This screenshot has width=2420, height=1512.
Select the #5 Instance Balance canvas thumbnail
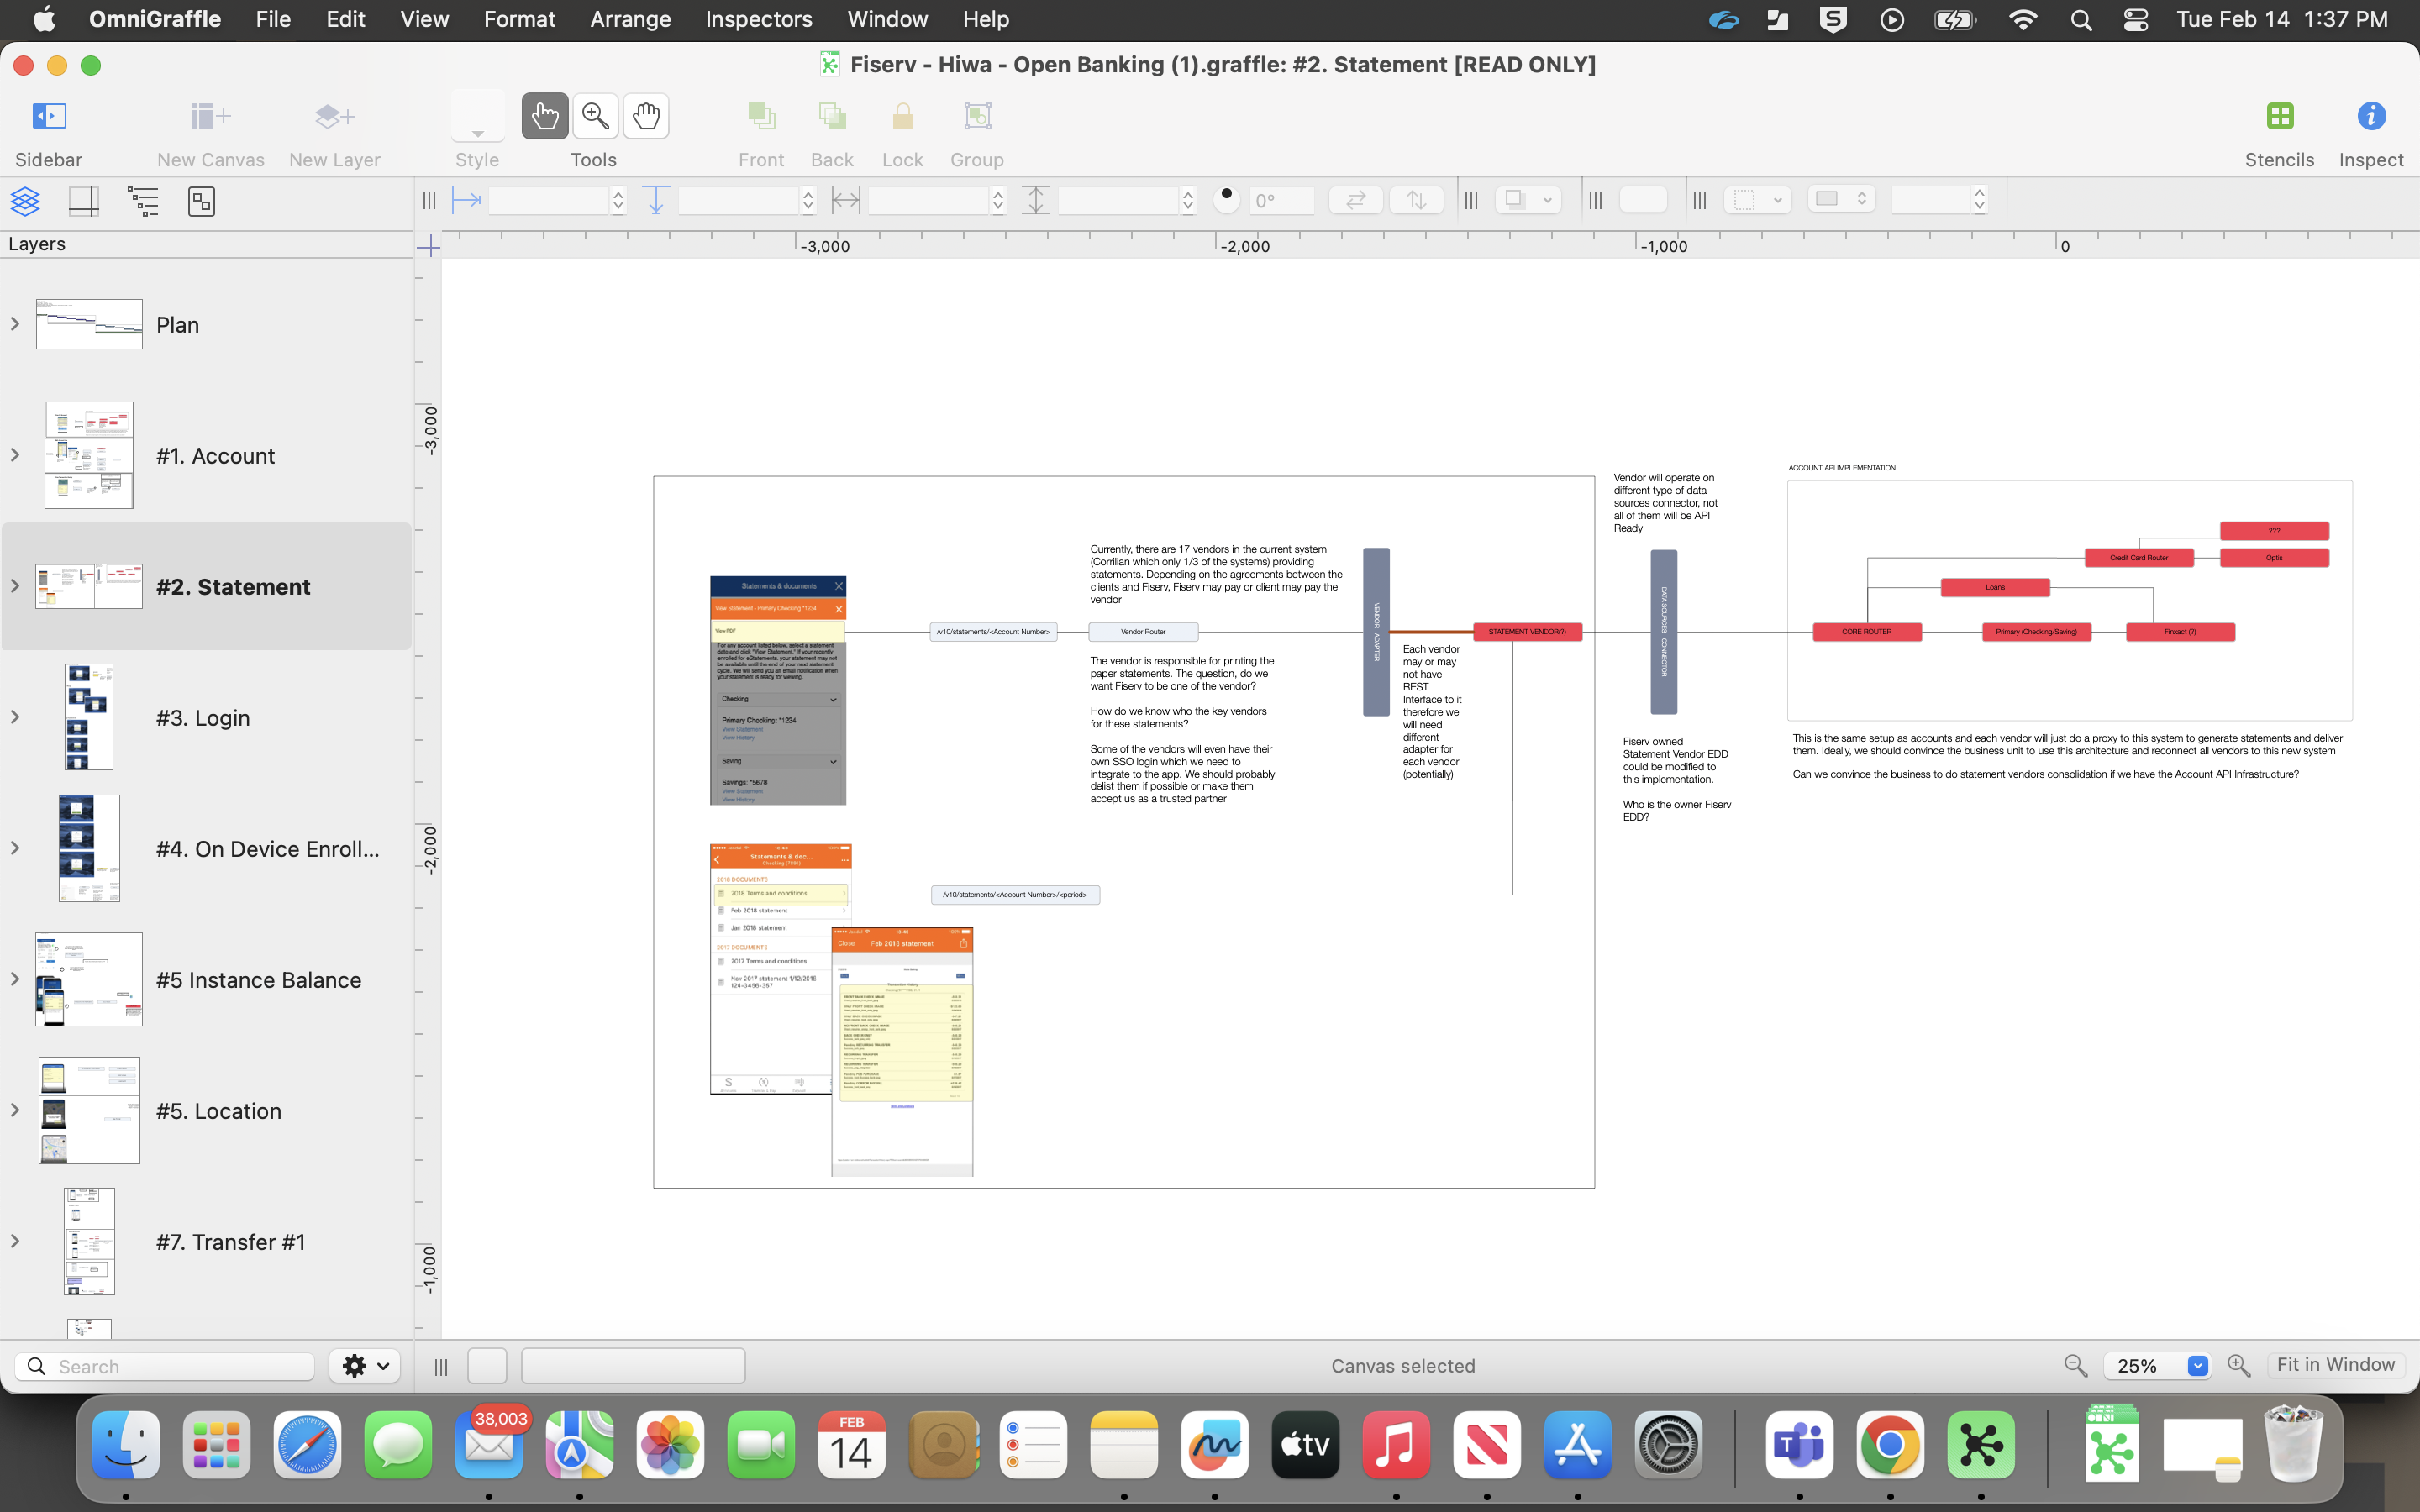88,979
